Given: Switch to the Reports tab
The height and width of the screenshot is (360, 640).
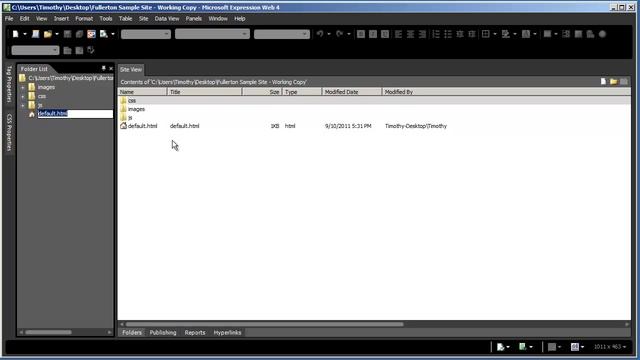Looking at the screenshot, I should 195,333.
